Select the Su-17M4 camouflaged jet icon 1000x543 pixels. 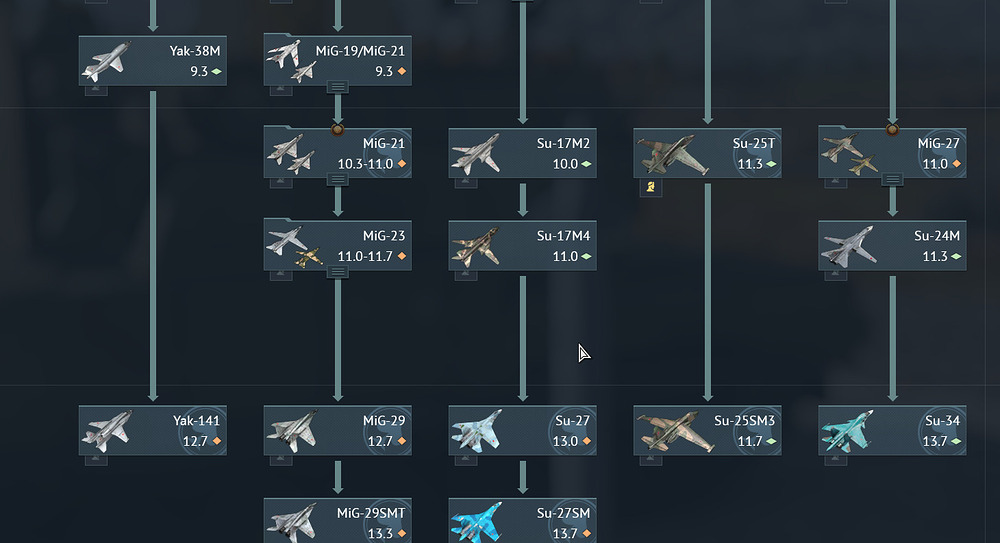click(x=476, y=246)
